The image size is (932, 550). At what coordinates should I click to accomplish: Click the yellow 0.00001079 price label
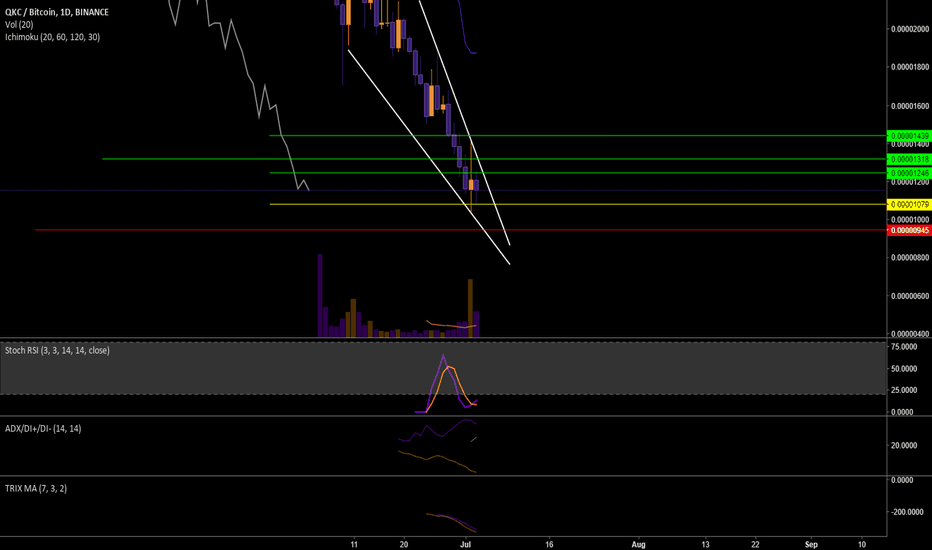point(909,205)
